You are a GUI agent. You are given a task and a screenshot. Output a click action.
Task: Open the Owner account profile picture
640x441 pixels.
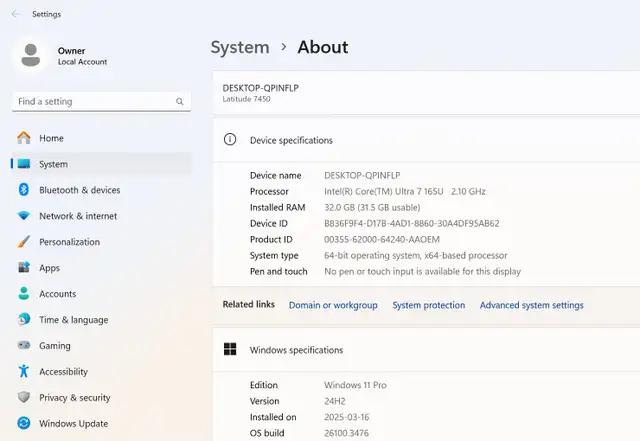click(x=31, y=55)
